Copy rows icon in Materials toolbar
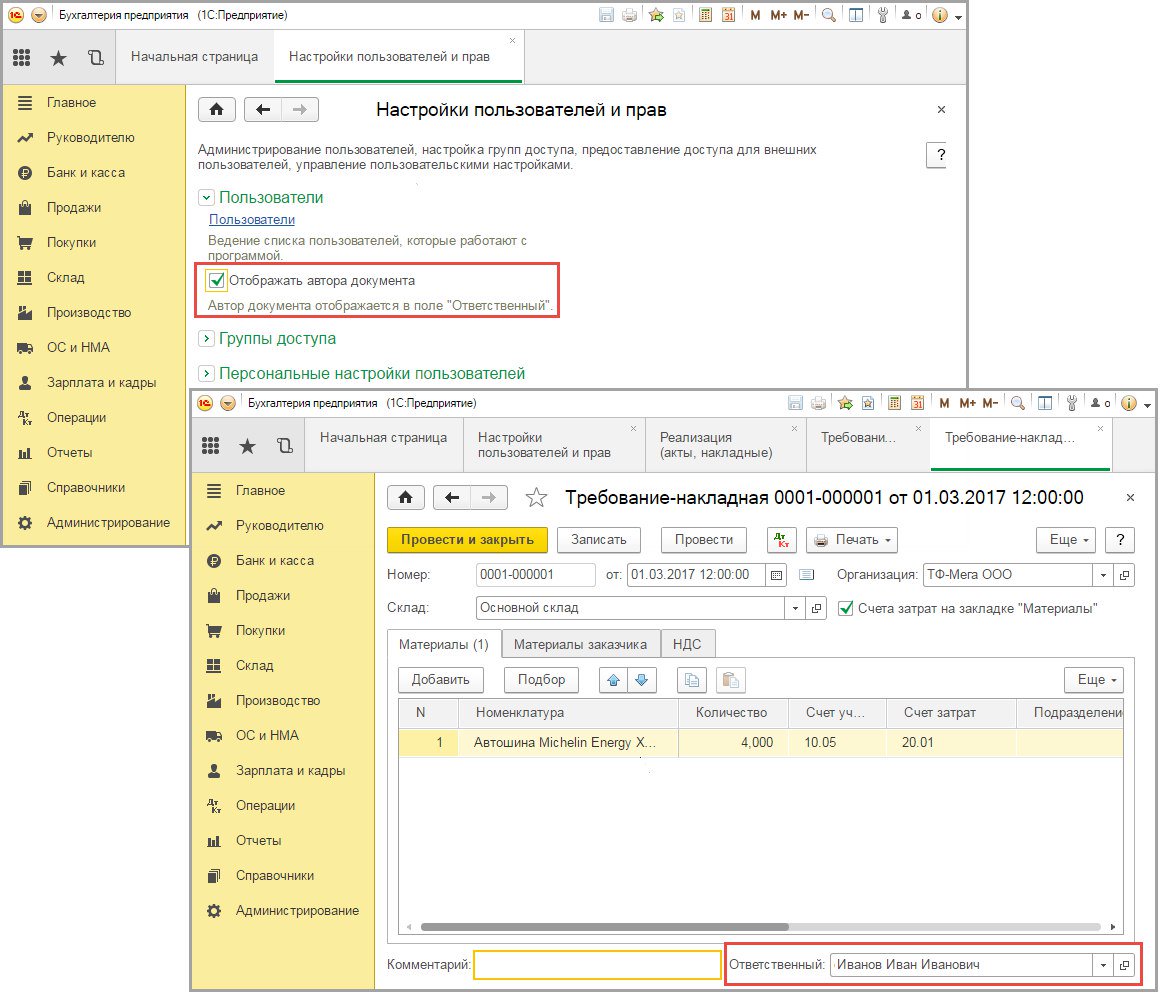This screenshot has height=994, width=1173. (x=692, y=679)
